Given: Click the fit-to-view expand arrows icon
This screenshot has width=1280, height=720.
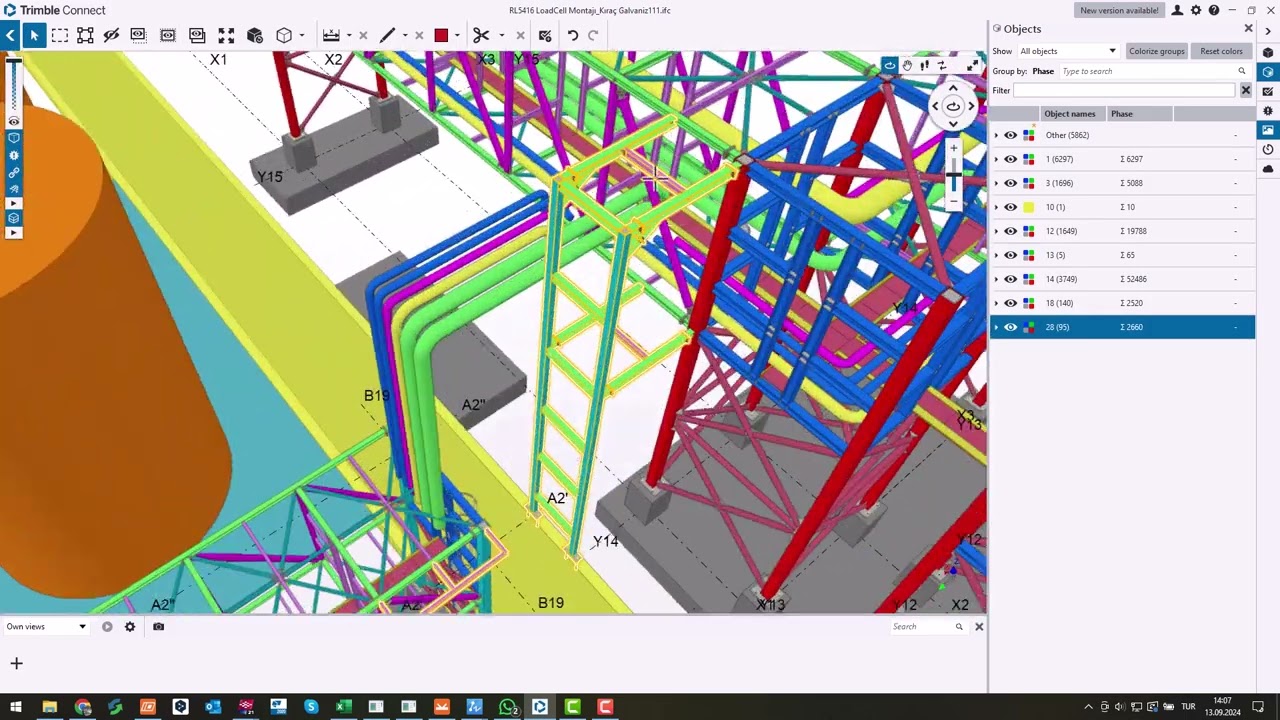Looking at the screenshot, I should click(x=226, y=35).
